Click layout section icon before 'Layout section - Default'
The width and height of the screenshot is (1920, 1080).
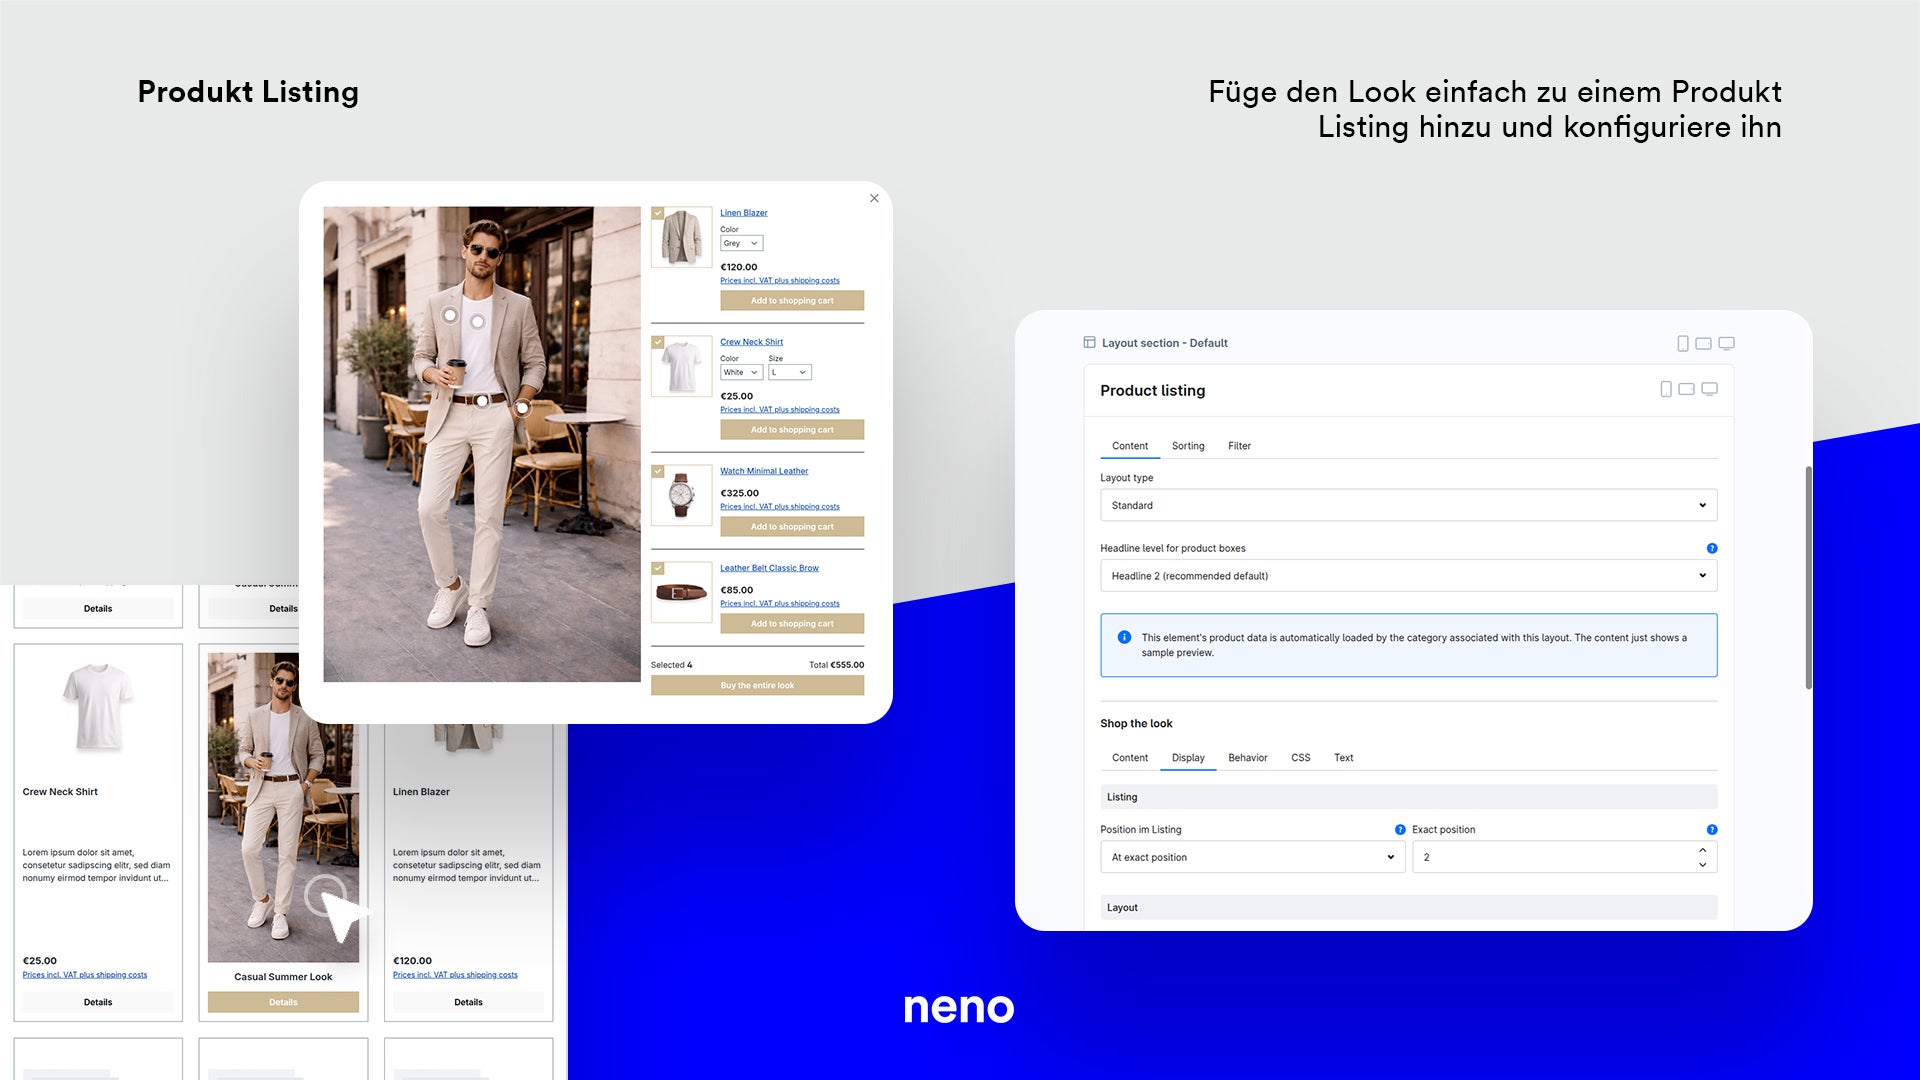(1089, 342)
